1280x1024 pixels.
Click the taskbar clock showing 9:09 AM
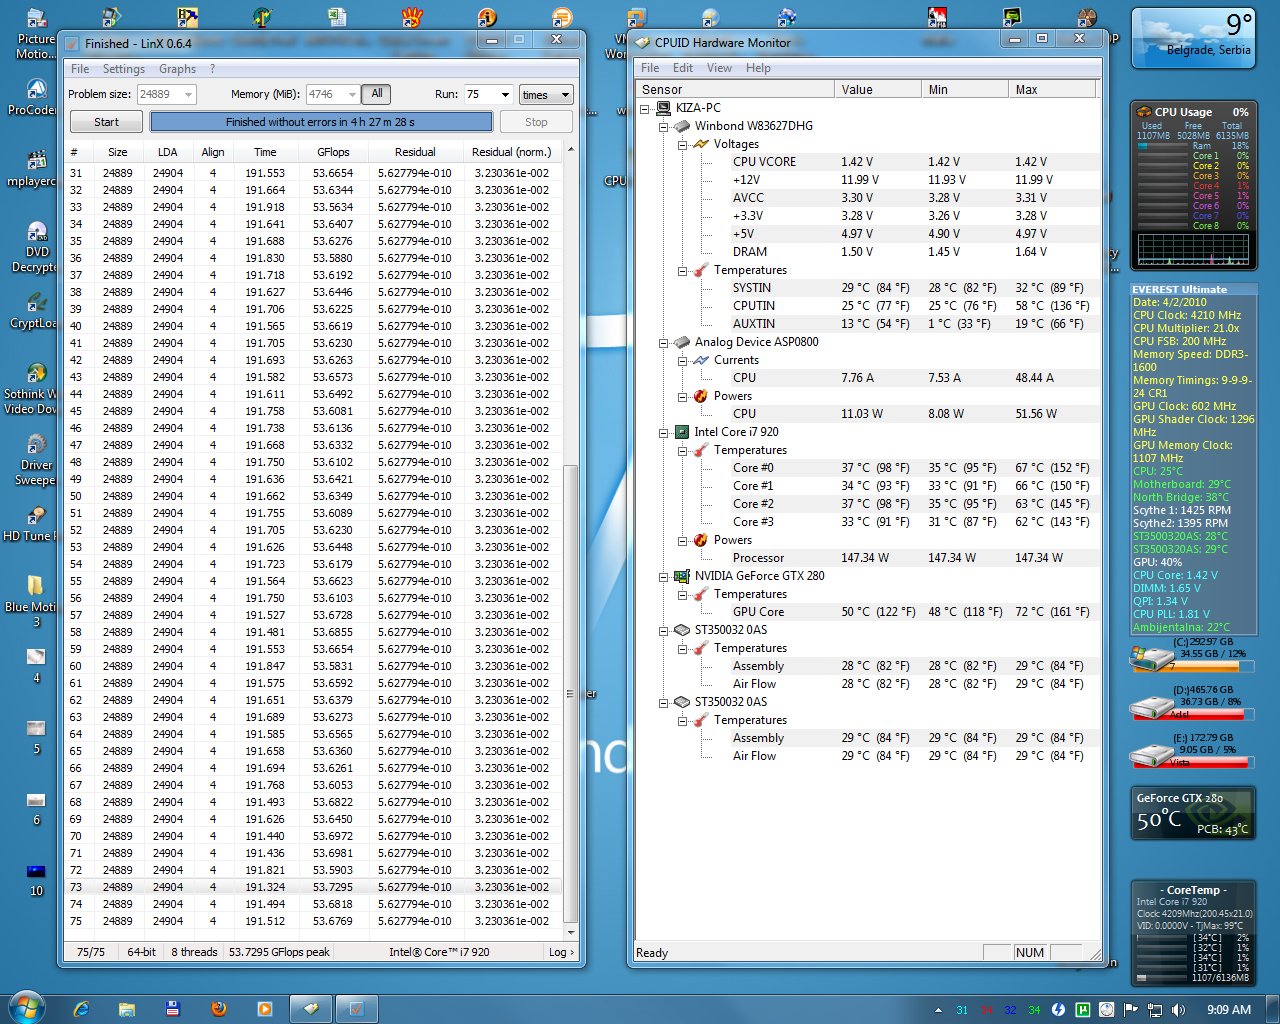pos(1228,1009)
